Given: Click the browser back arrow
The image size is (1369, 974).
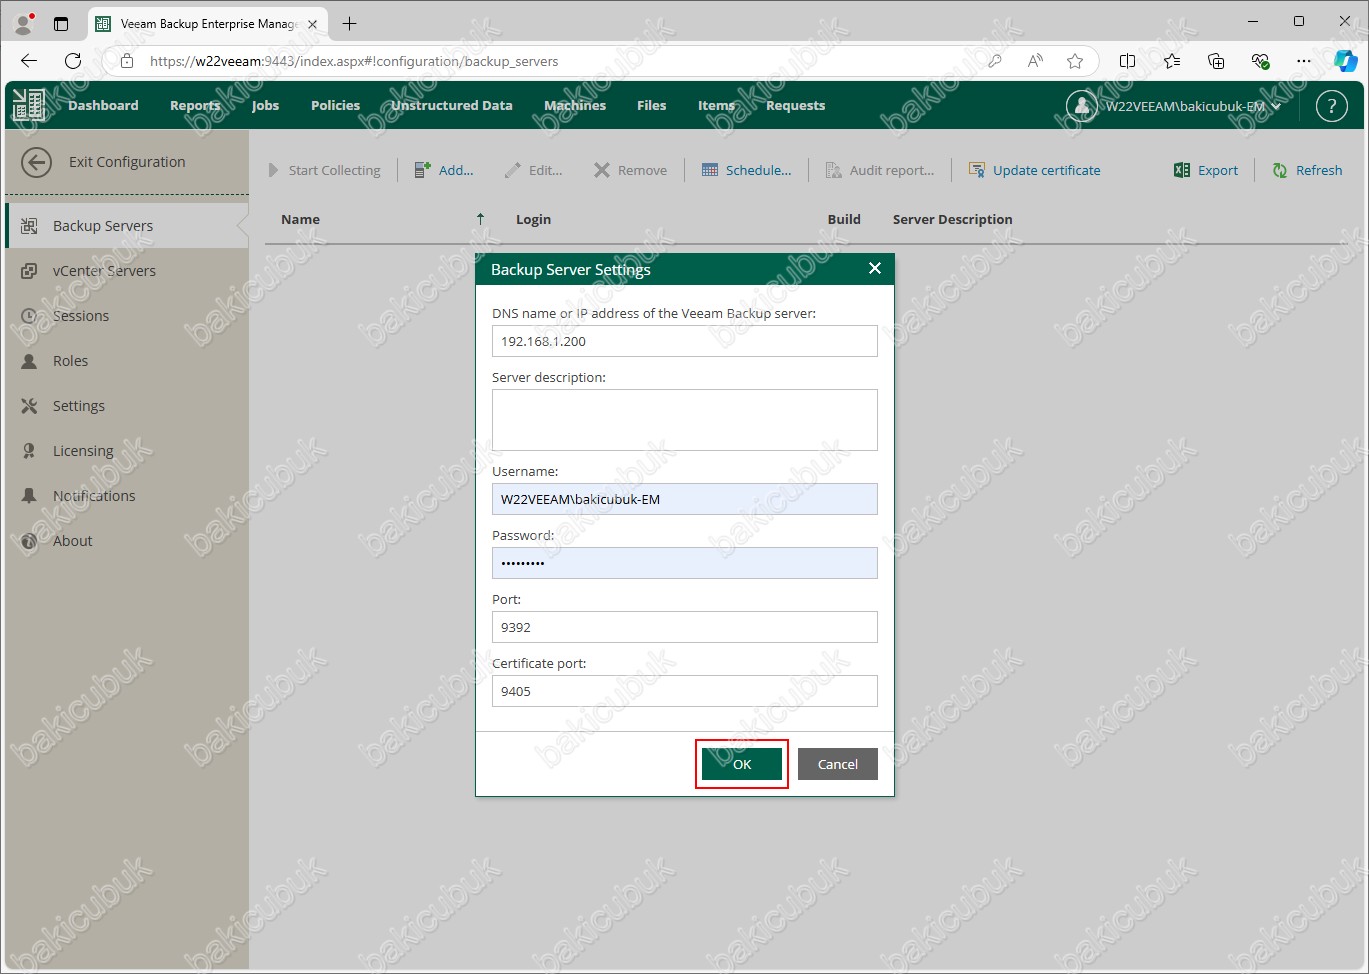Looking at the screenshot, I should (x=29, y=61).
